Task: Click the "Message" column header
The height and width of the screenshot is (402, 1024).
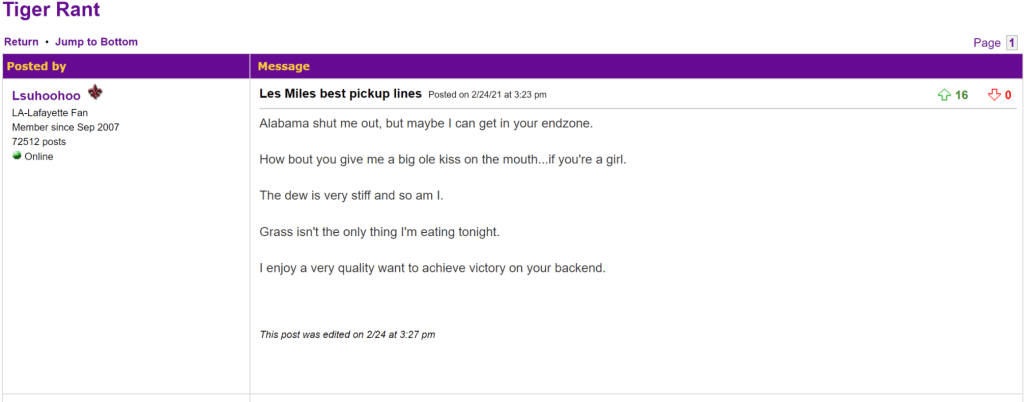Action: click(x=284, y=66)
